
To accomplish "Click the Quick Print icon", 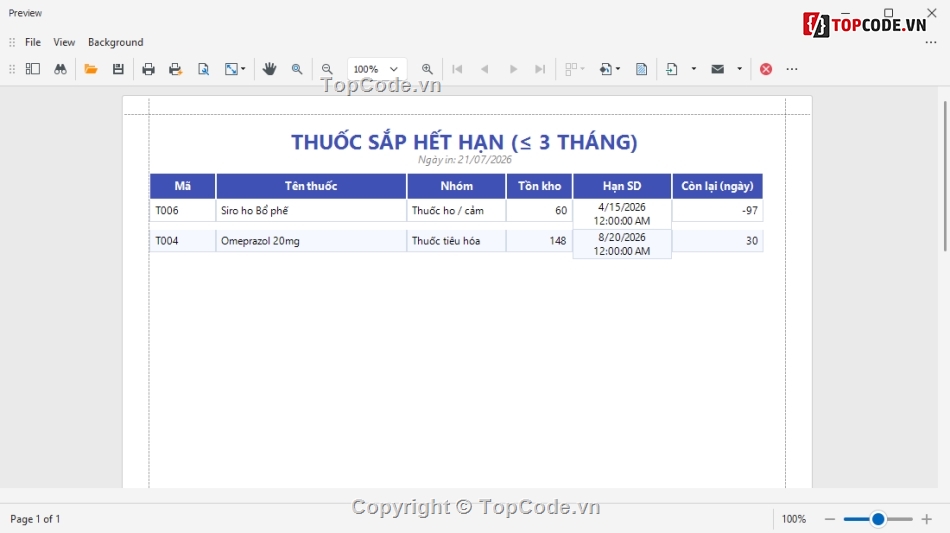I will 176,69.
